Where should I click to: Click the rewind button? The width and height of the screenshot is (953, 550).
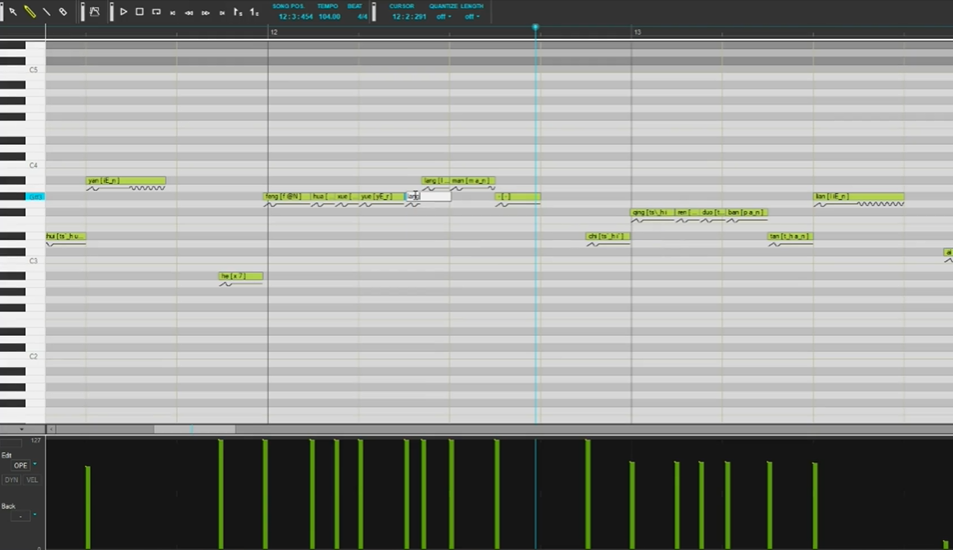[x=189, y=13]
